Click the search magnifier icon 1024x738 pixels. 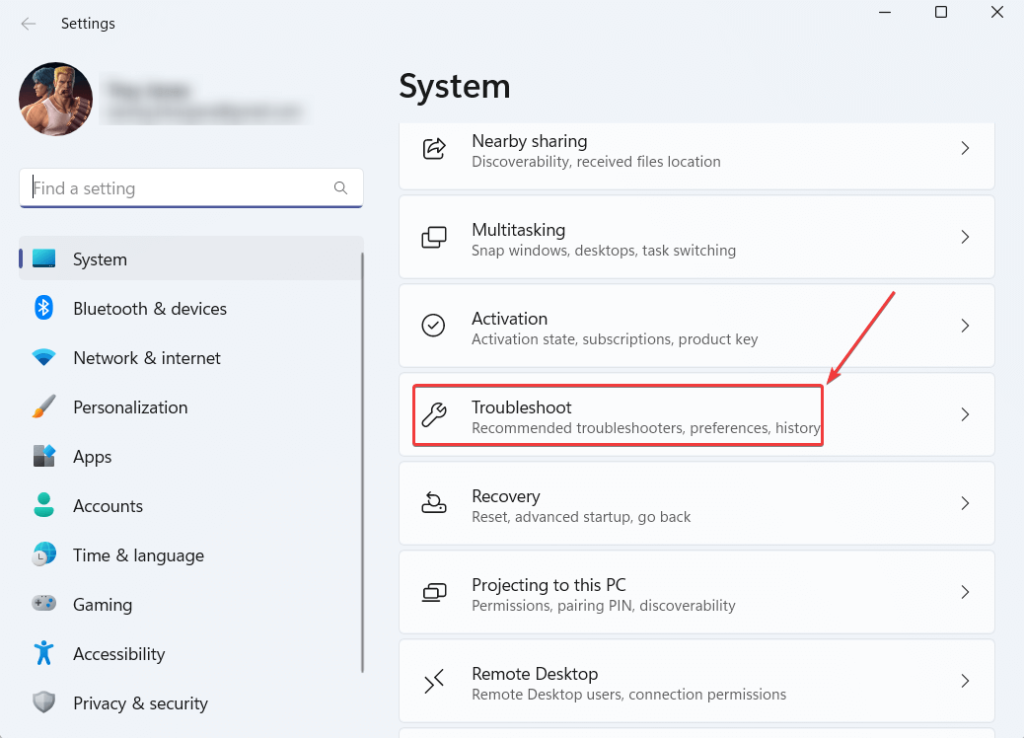click(341, 188)
